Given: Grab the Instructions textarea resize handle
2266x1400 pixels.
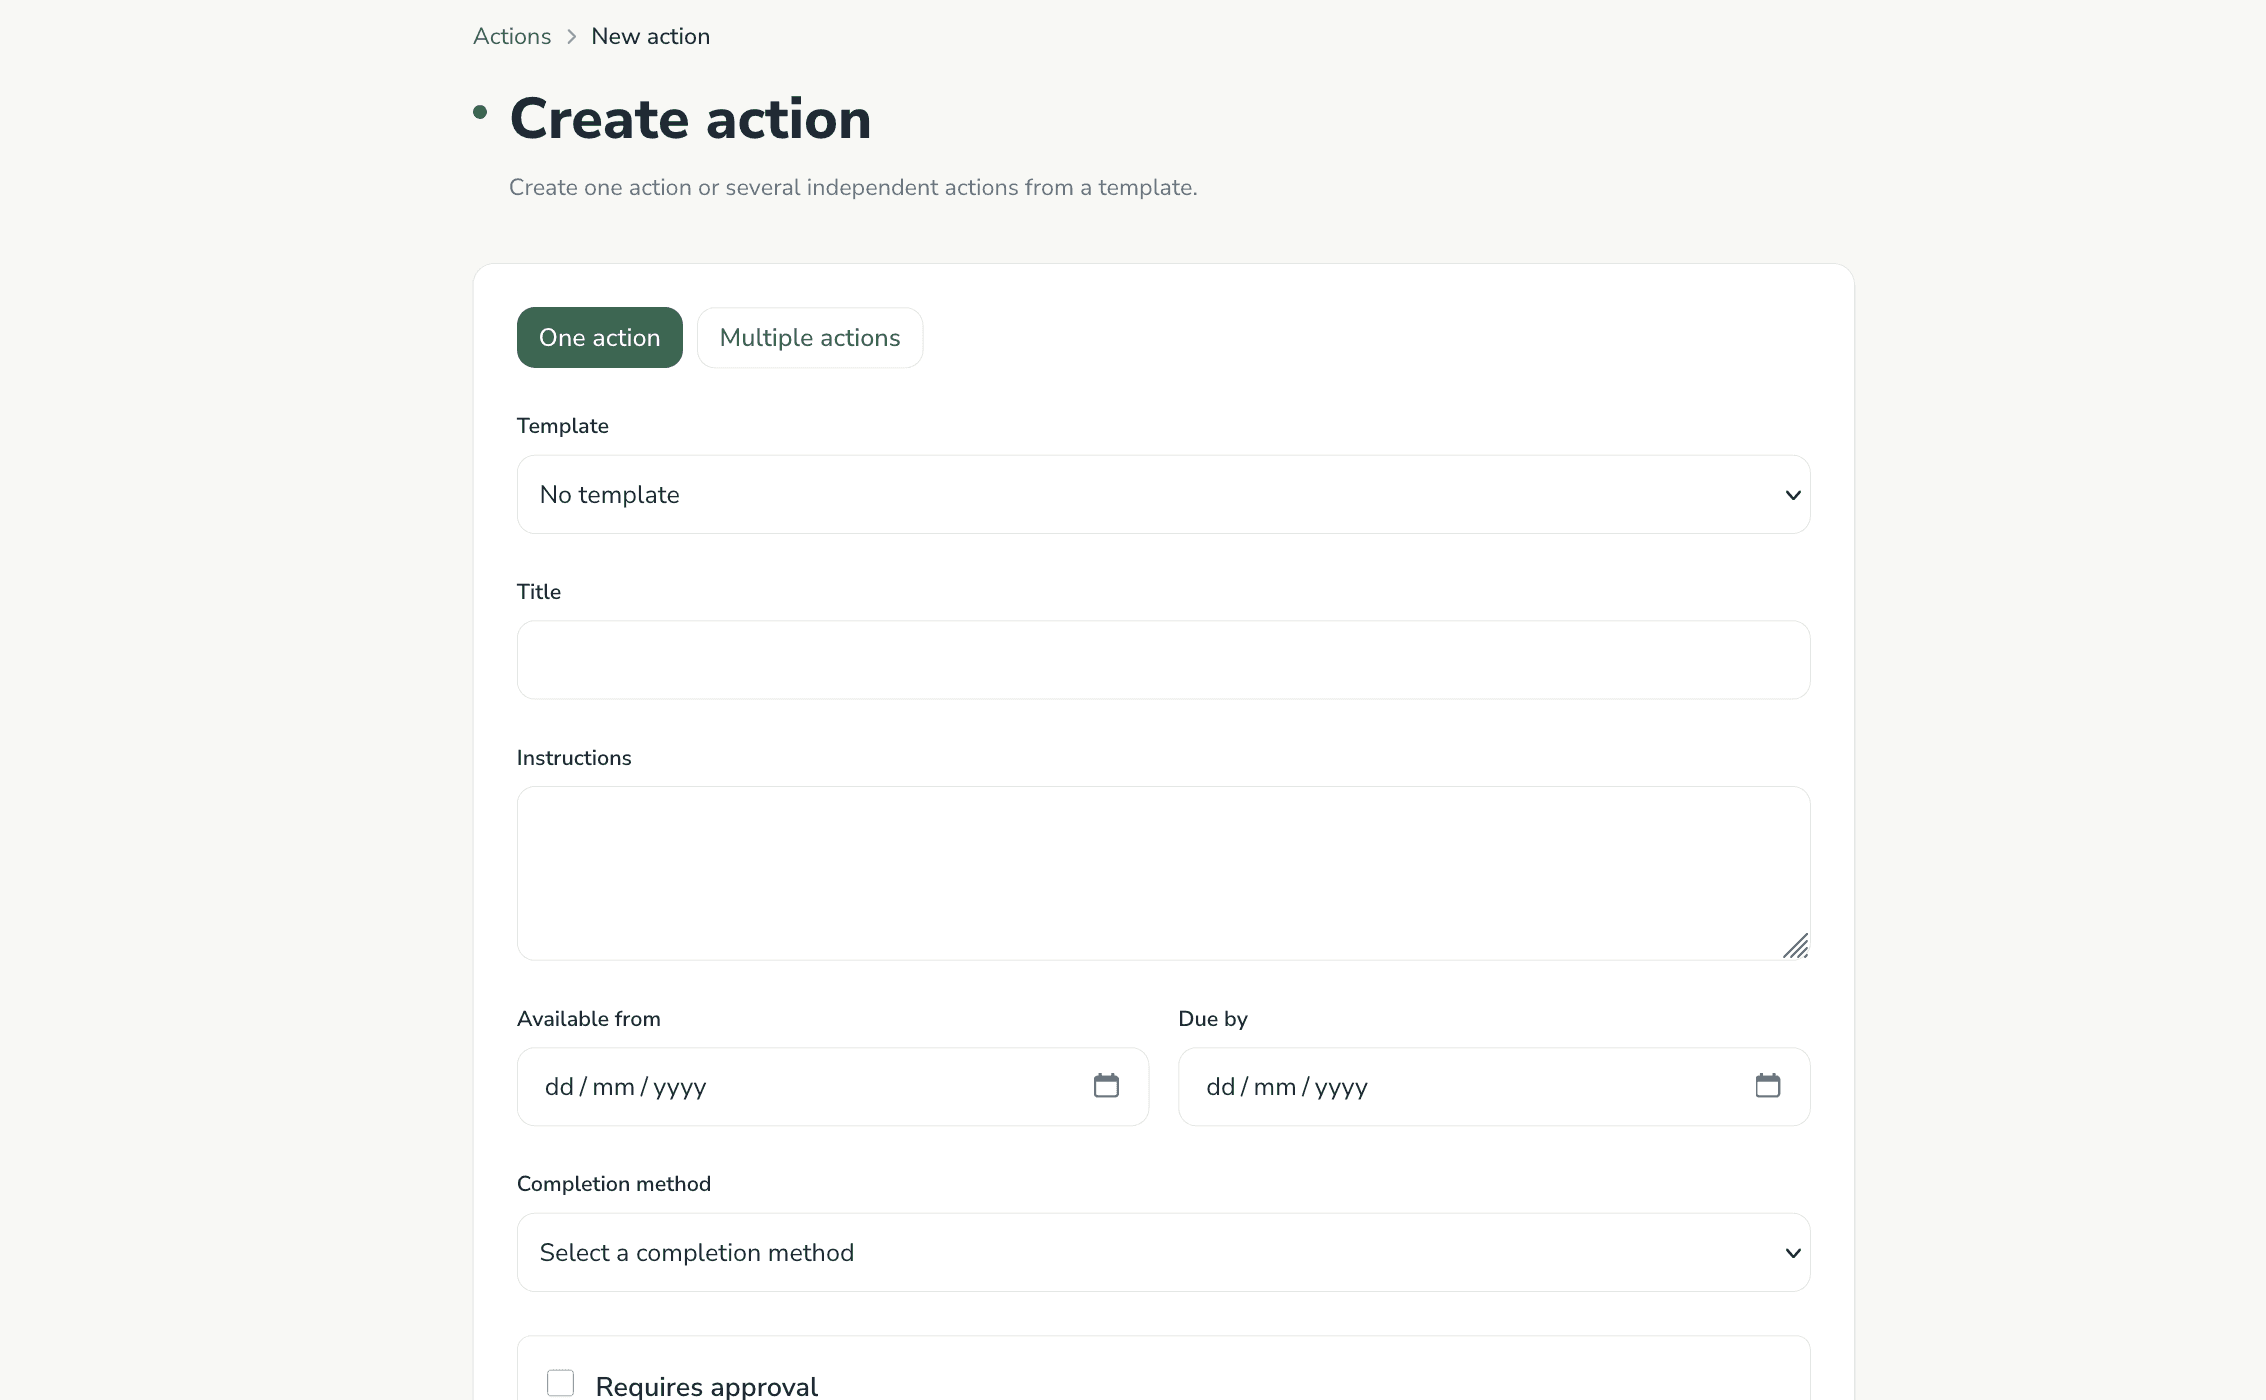Looking at the screenshot, I should (1796, 946).
